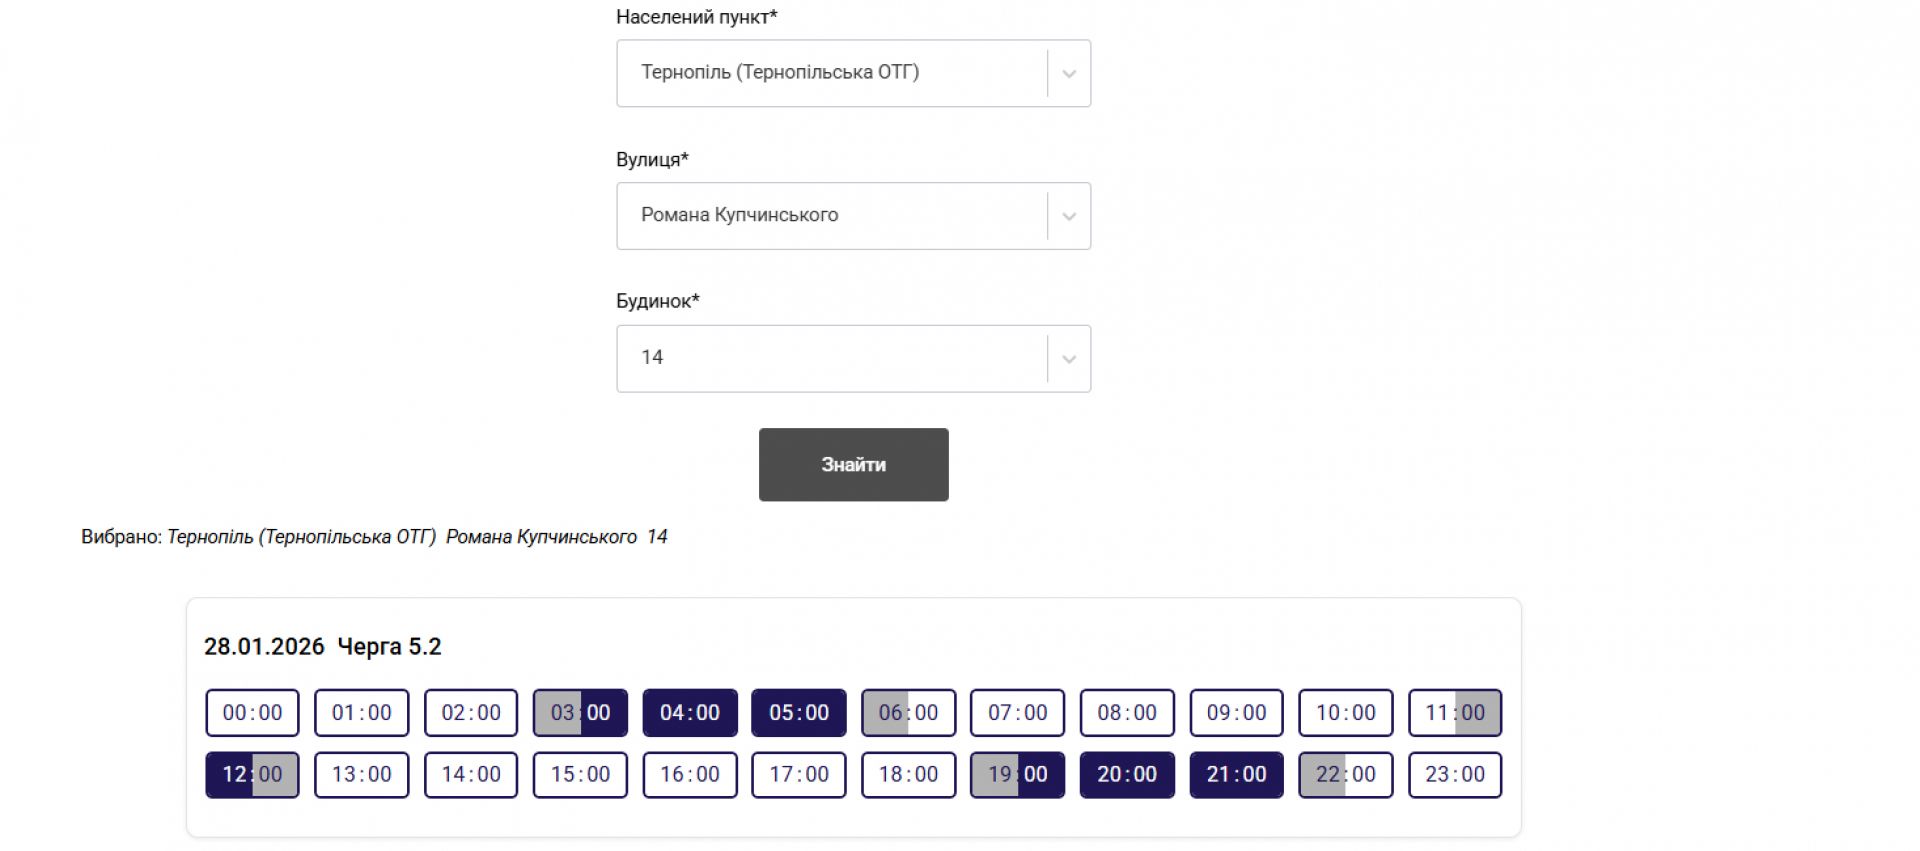The width and height of the screenshot is (1920, 851).
Task: Select the 03:00 half-shaded hour slot
Action: coord(580,713)
